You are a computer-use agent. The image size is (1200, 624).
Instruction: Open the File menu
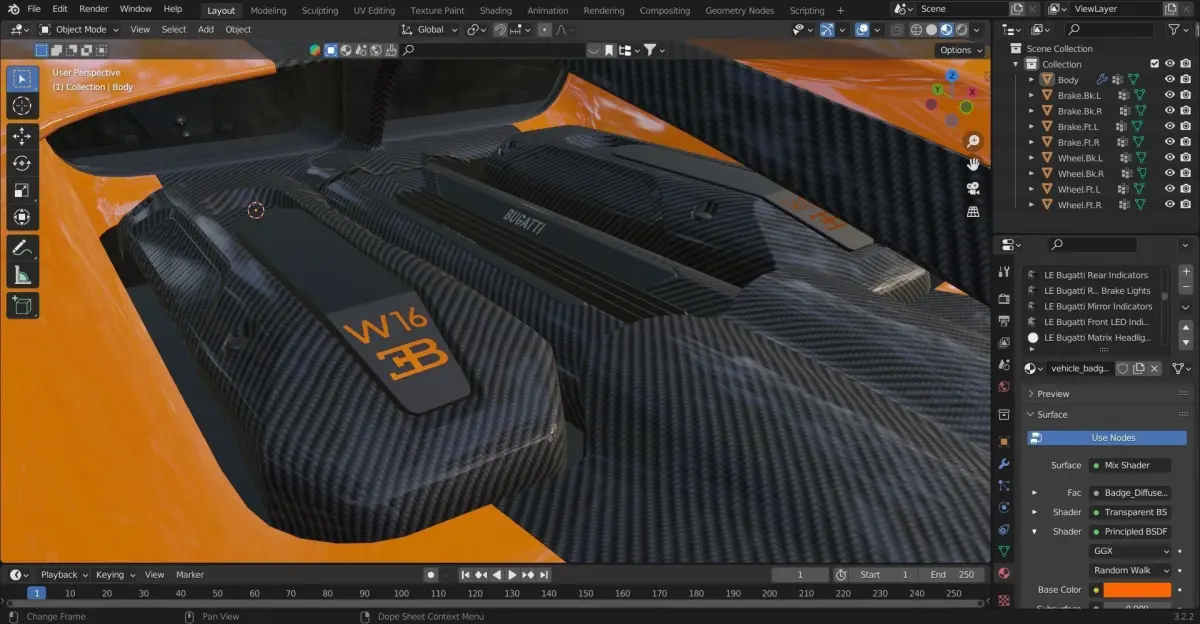pos(34,9)
